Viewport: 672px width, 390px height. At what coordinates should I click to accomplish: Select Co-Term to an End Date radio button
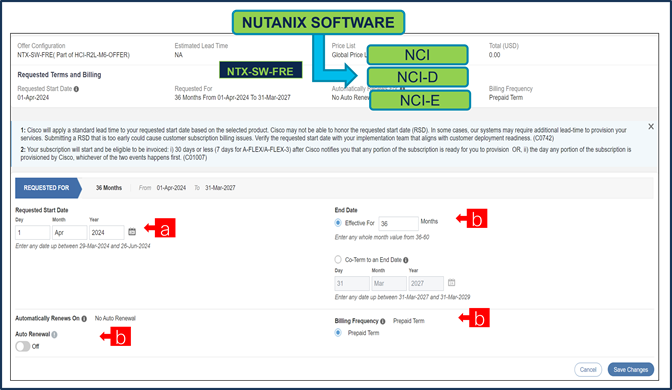pyautogui.click(x=338, y=260)
